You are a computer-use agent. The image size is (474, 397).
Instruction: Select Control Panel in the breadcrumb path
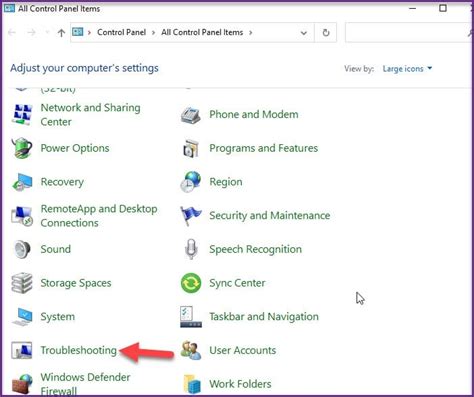(x=121, y=32)
